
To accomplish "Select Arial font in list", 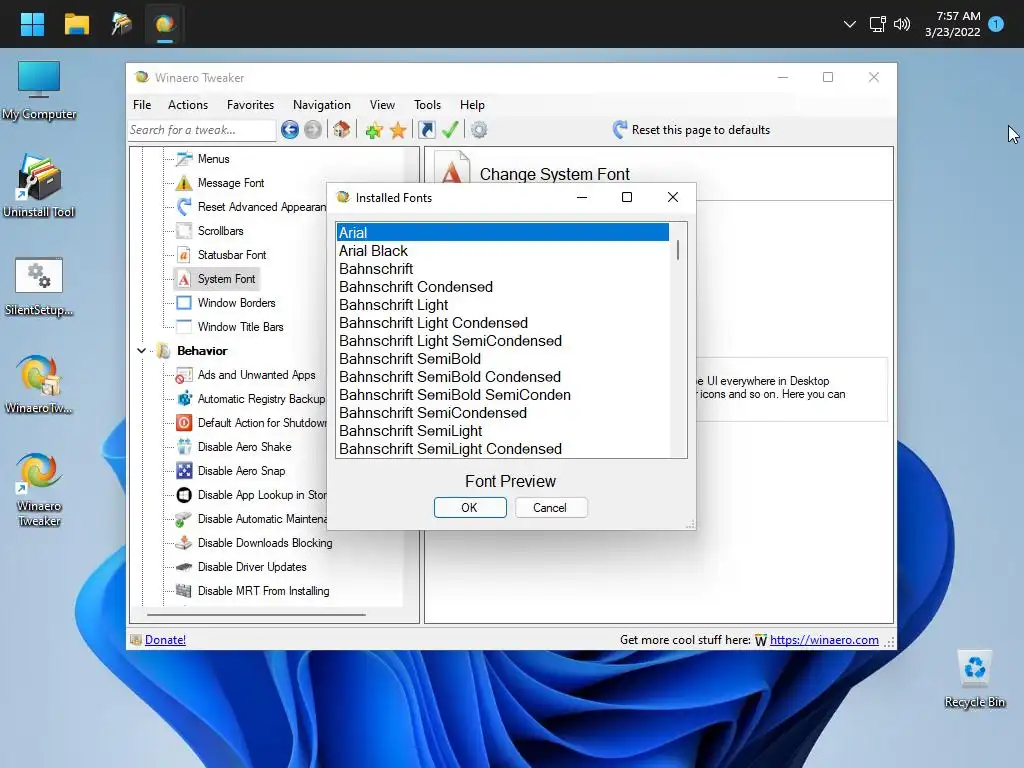I will (x=502, y=232).
